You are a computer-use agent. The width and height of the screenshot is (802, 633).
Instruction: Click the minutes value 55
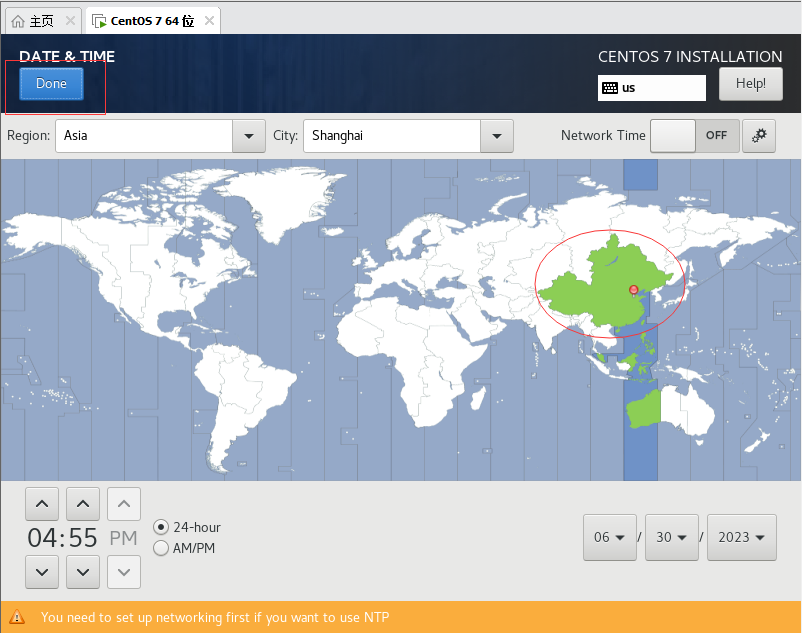point(83,538)
